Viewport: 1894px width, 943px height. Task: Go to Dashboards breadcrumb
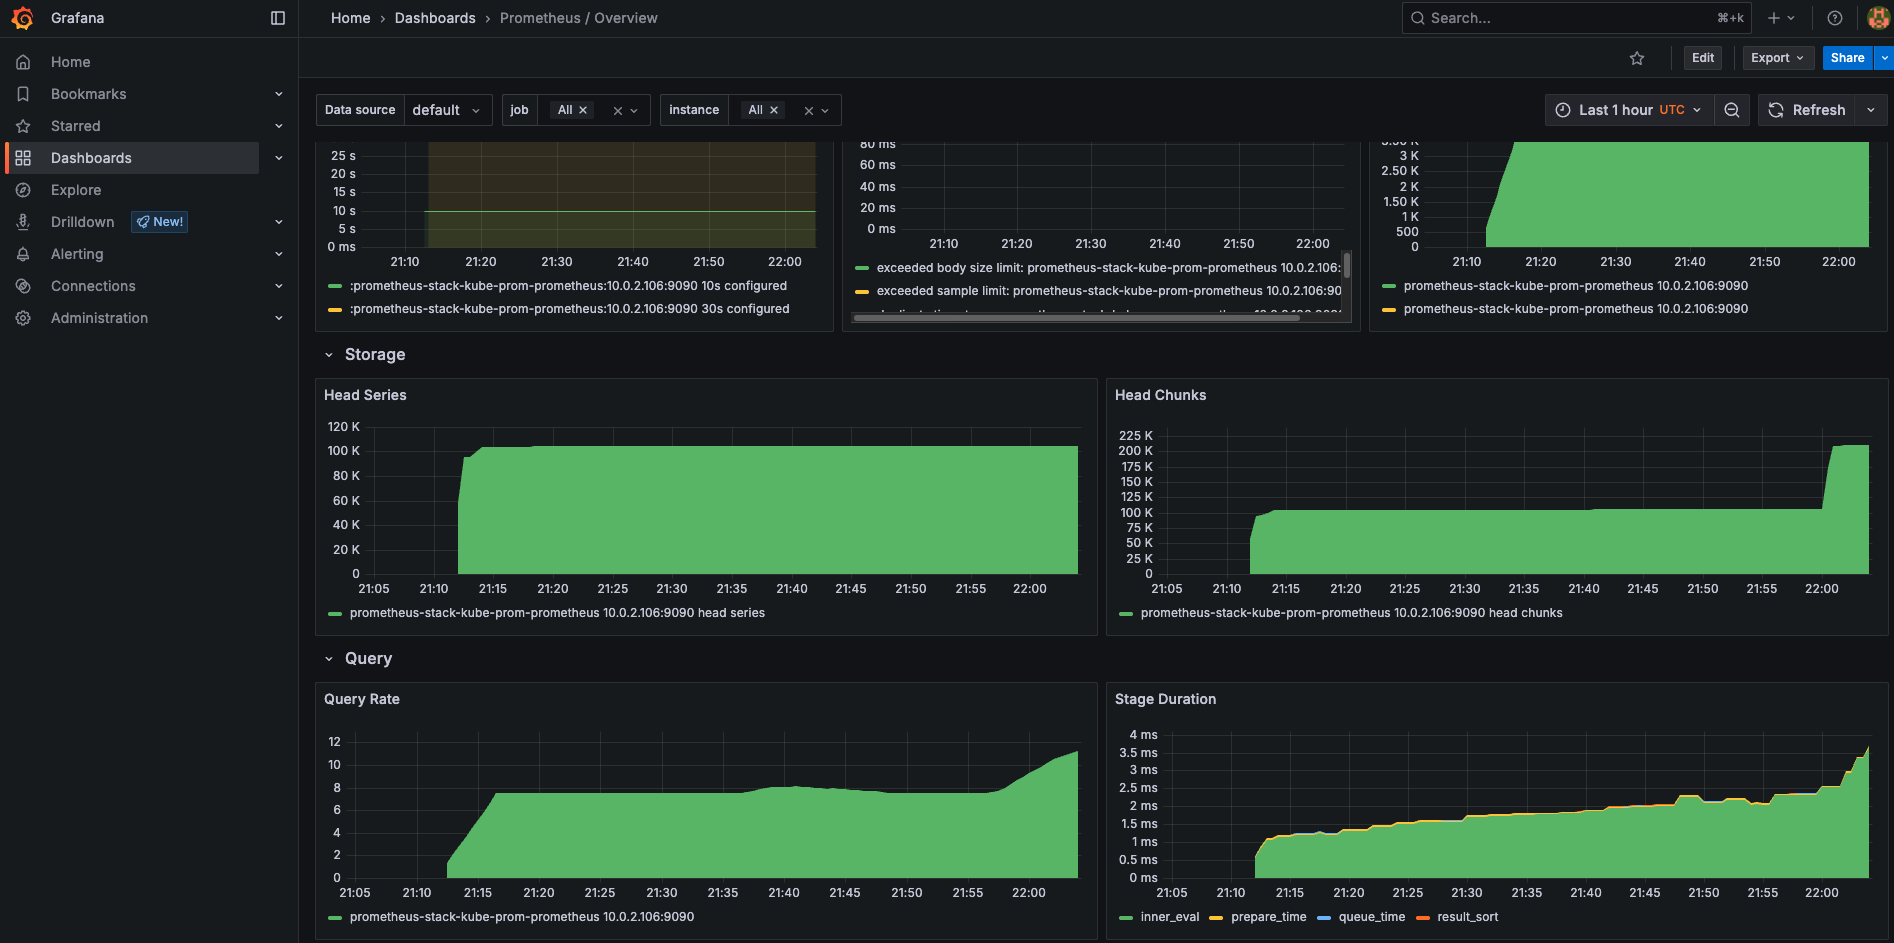[435, 18]
